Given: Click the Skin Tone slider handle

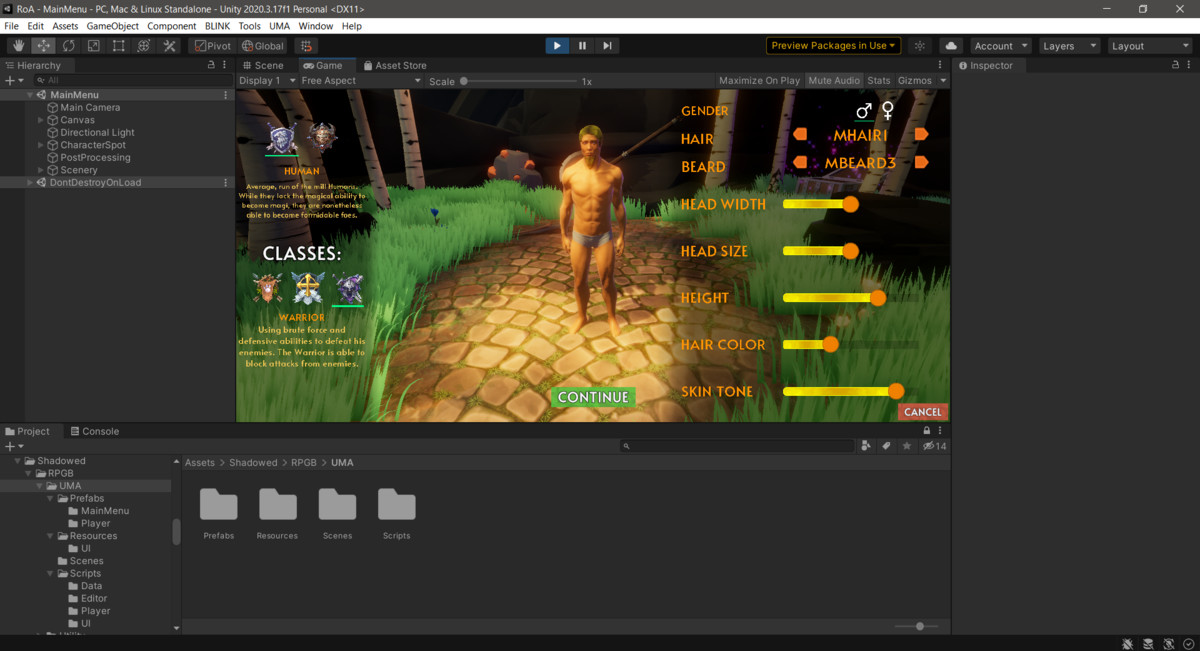Looking at the screenshot, I should coord(895,391).
